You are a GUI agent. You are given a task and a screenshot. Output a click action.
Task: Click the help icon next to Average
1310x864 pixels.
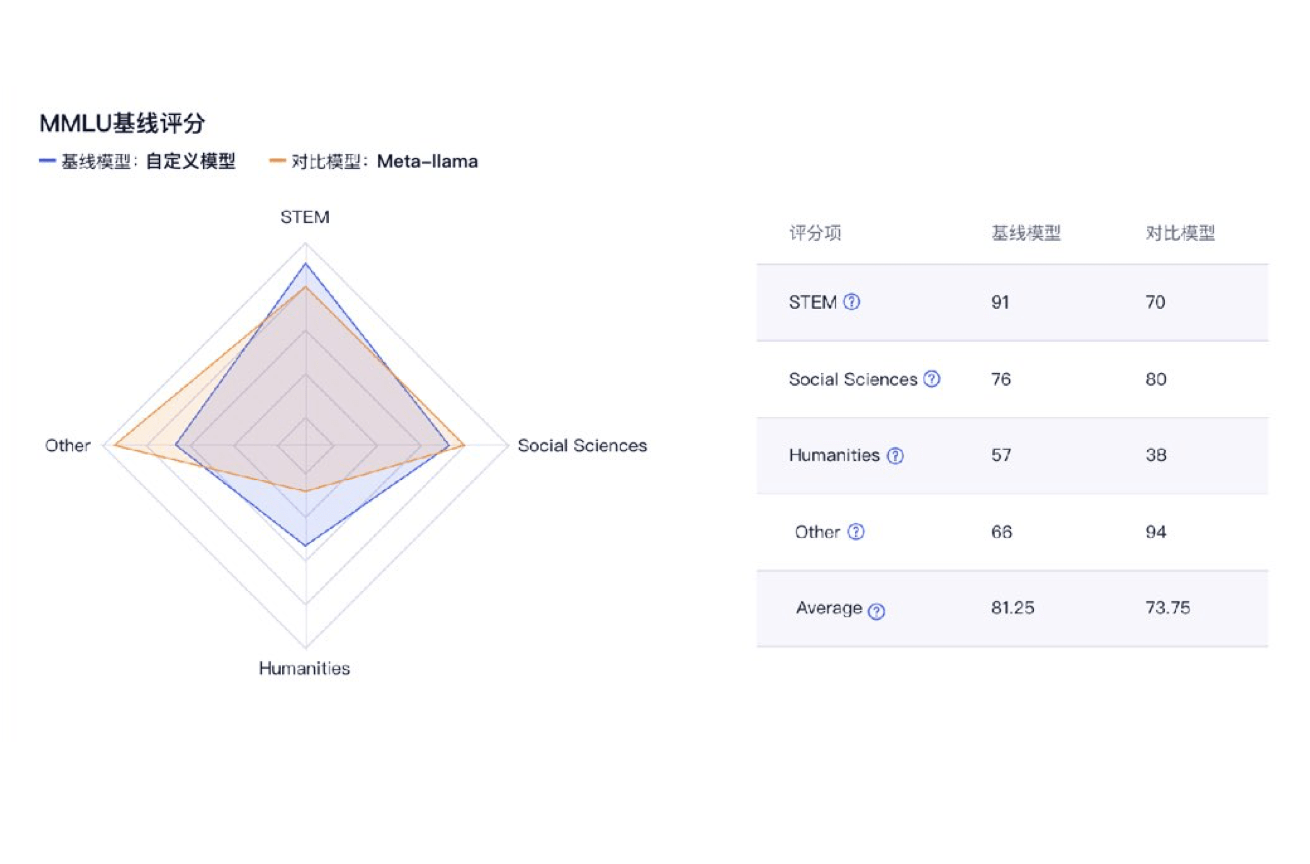pyautogui.click(x=876, y=611)
